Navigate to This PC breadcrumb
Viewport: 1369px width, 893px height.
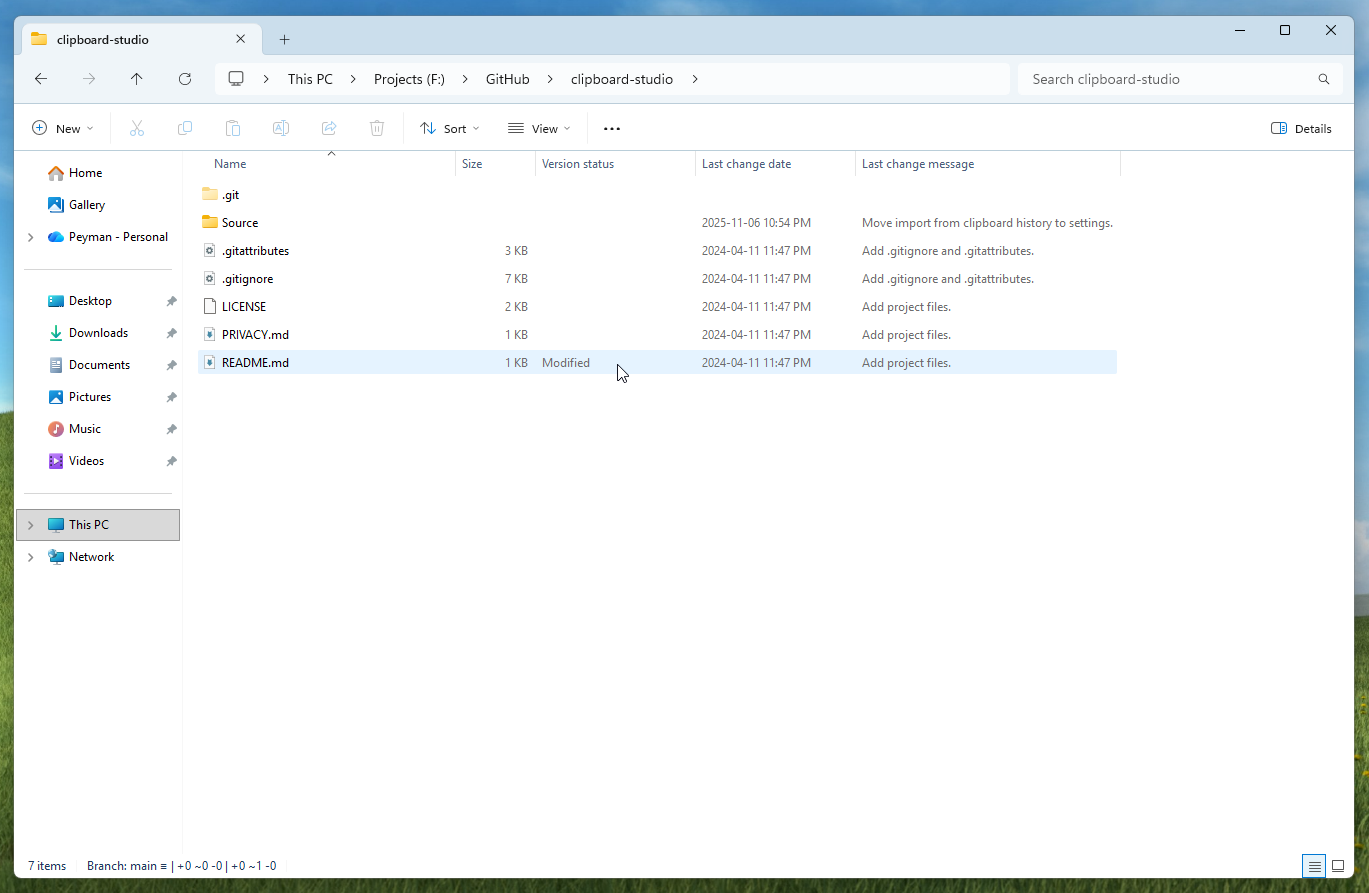[310, 79]
